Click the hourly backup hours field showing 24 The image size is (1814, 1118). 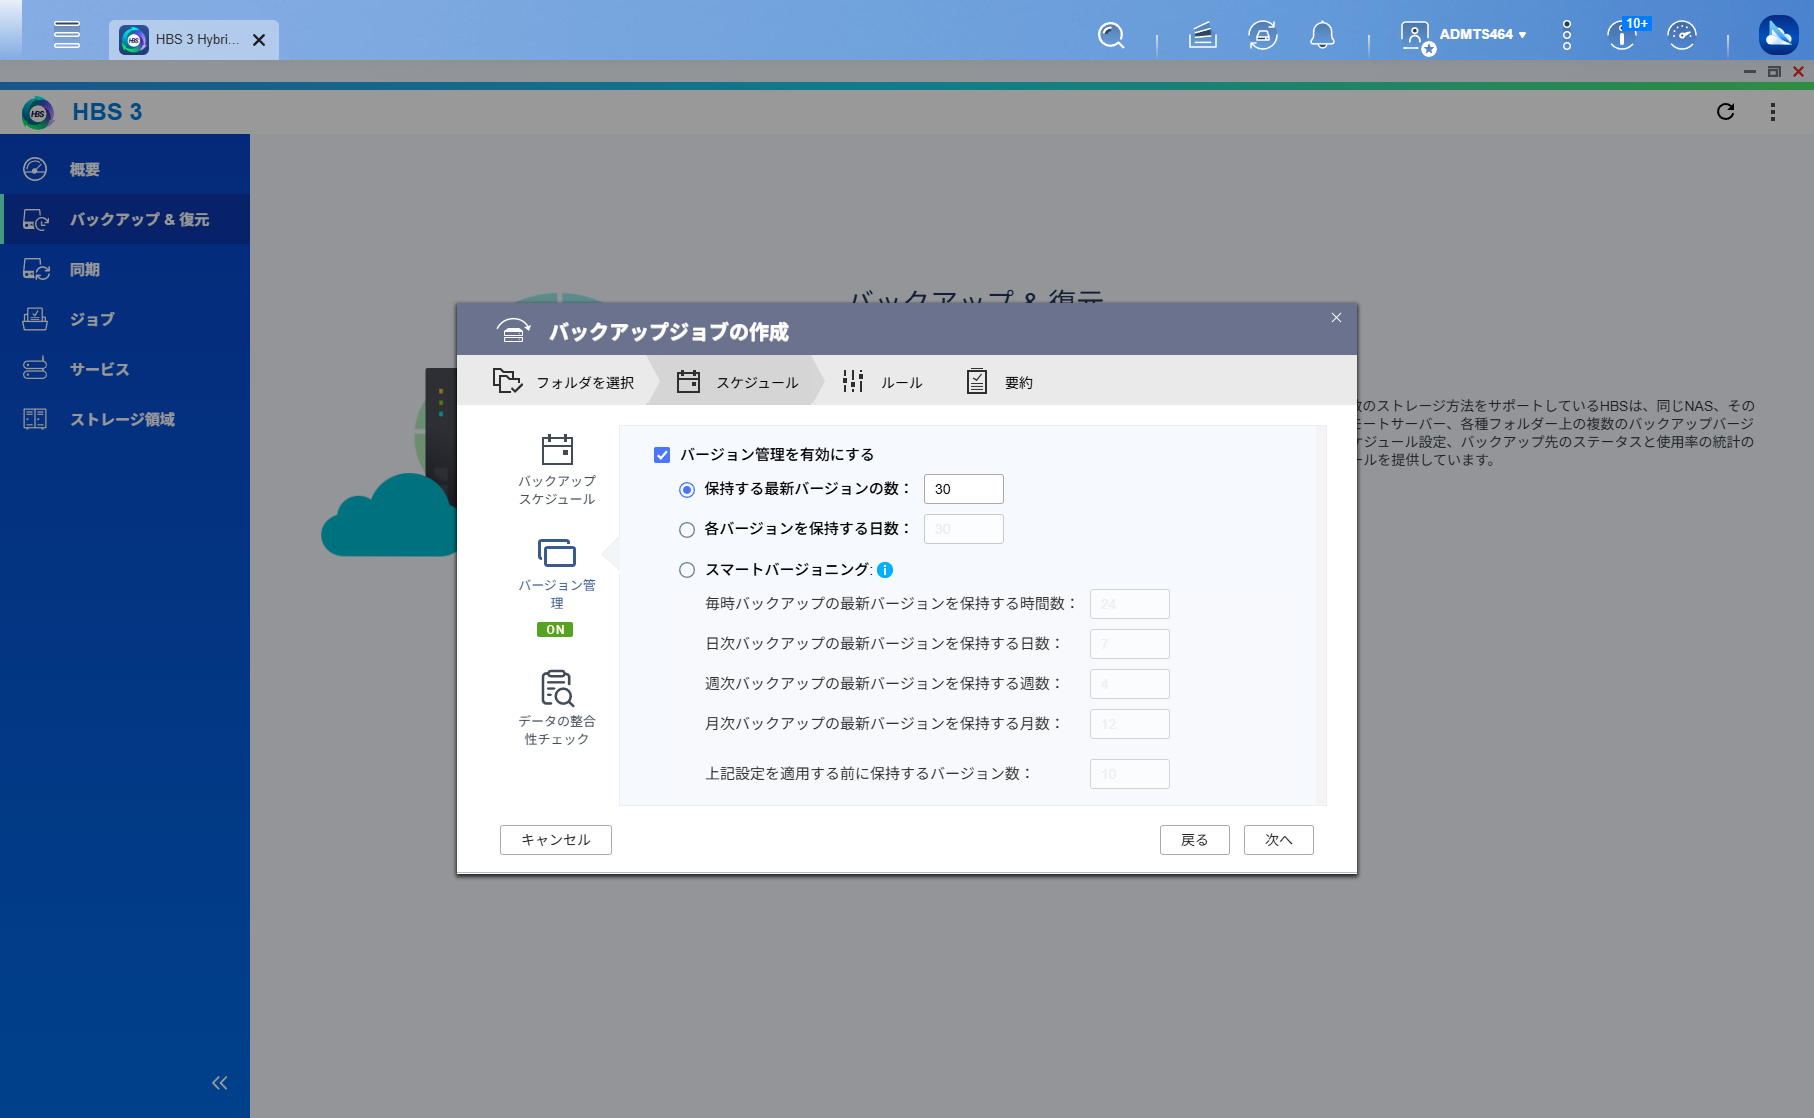coord(1130,604)
